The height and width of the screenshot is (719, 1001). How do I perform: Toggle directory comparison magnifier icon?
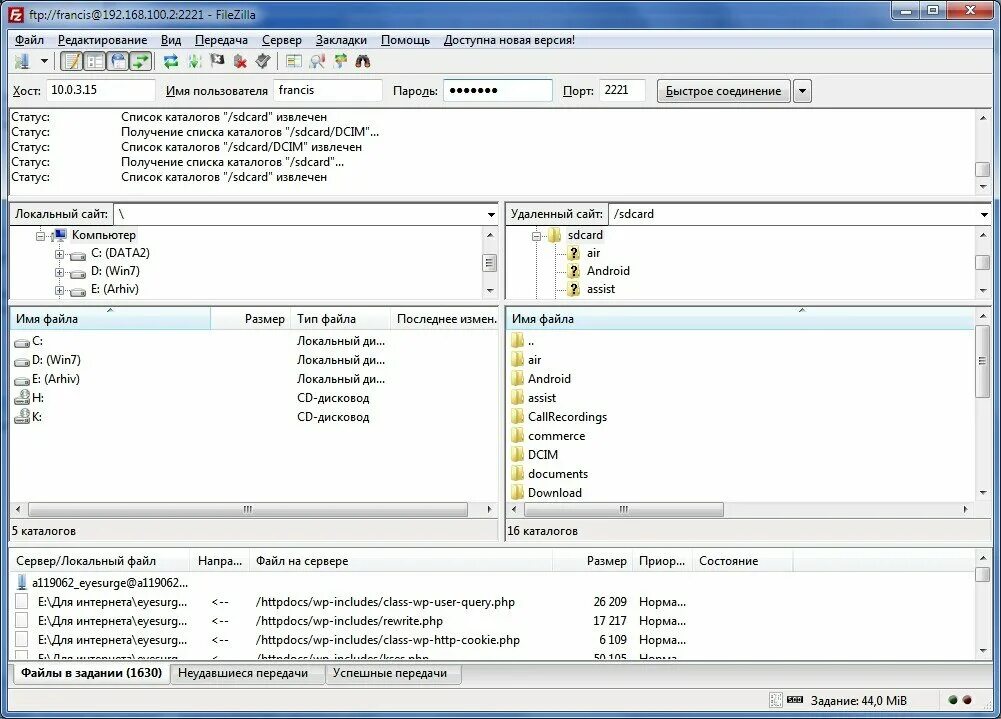point(317,61)
